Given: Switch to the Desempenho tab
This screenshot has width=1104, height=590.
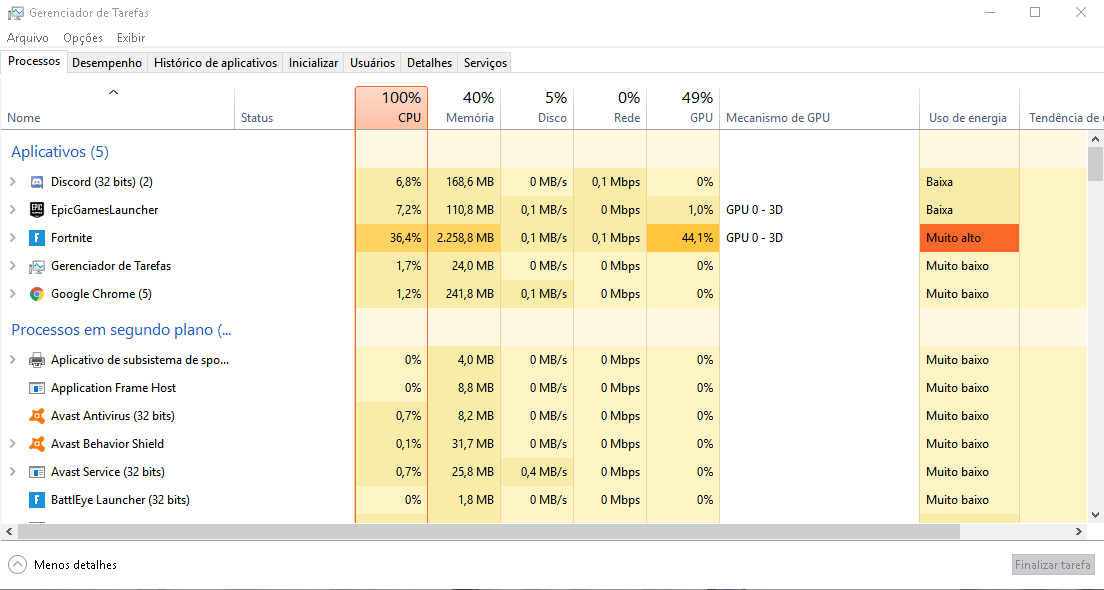Looking at the screenshot, I should pyautogui.click(x=107, y=63).
